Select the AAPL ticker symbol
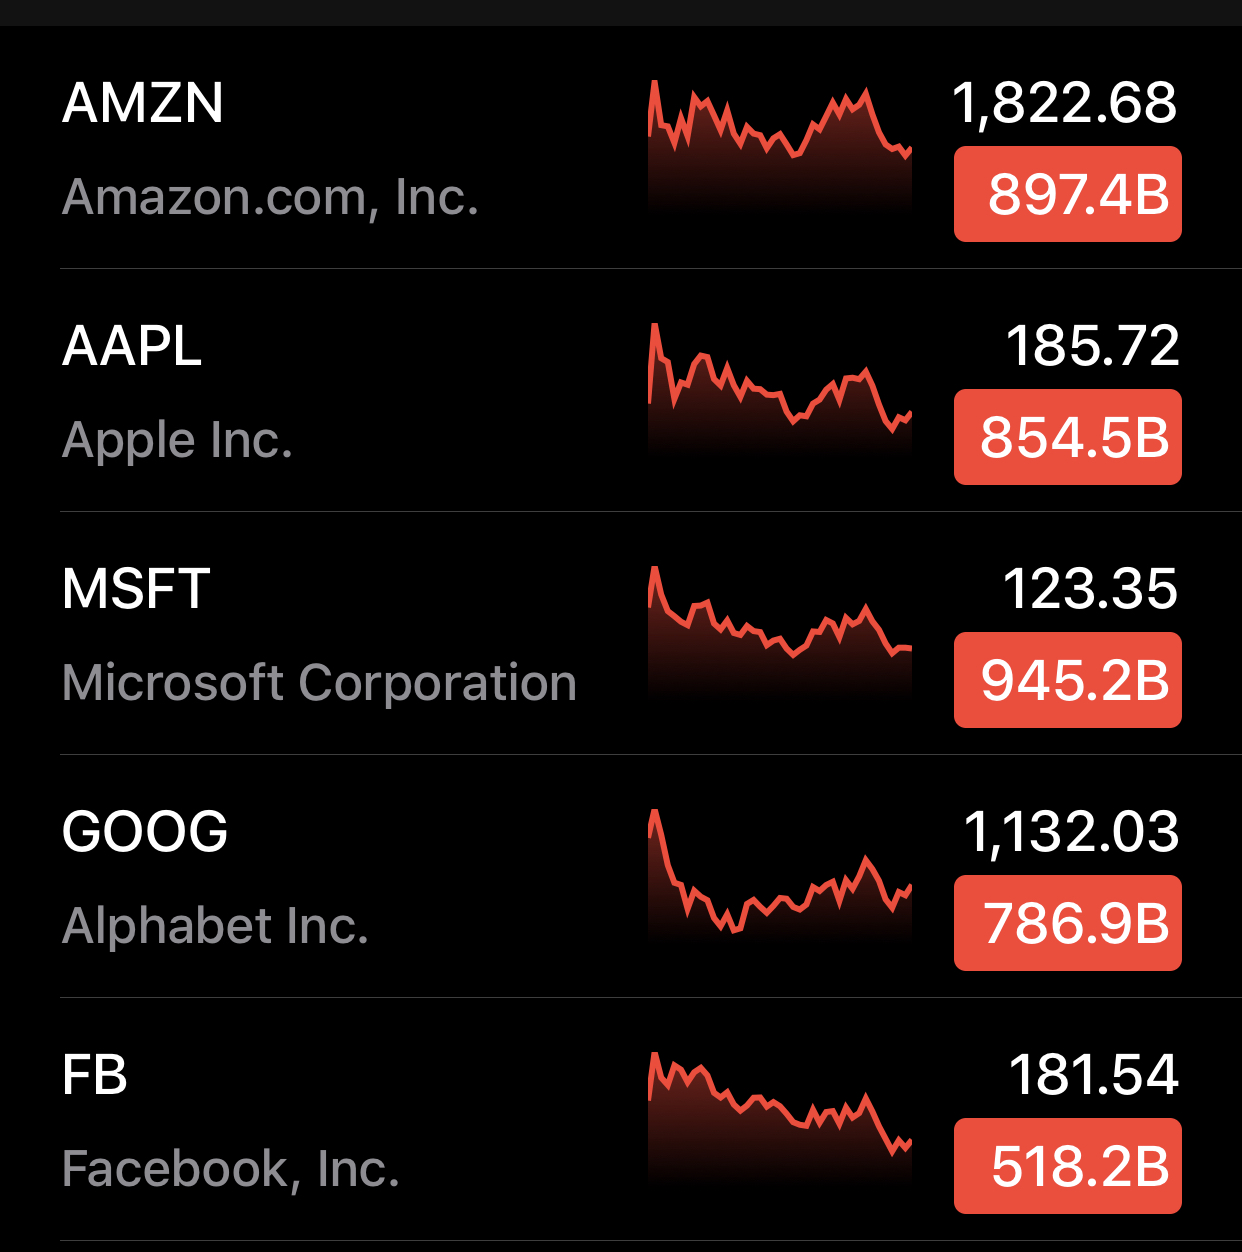The image size is (1242, 1252). 131,346
